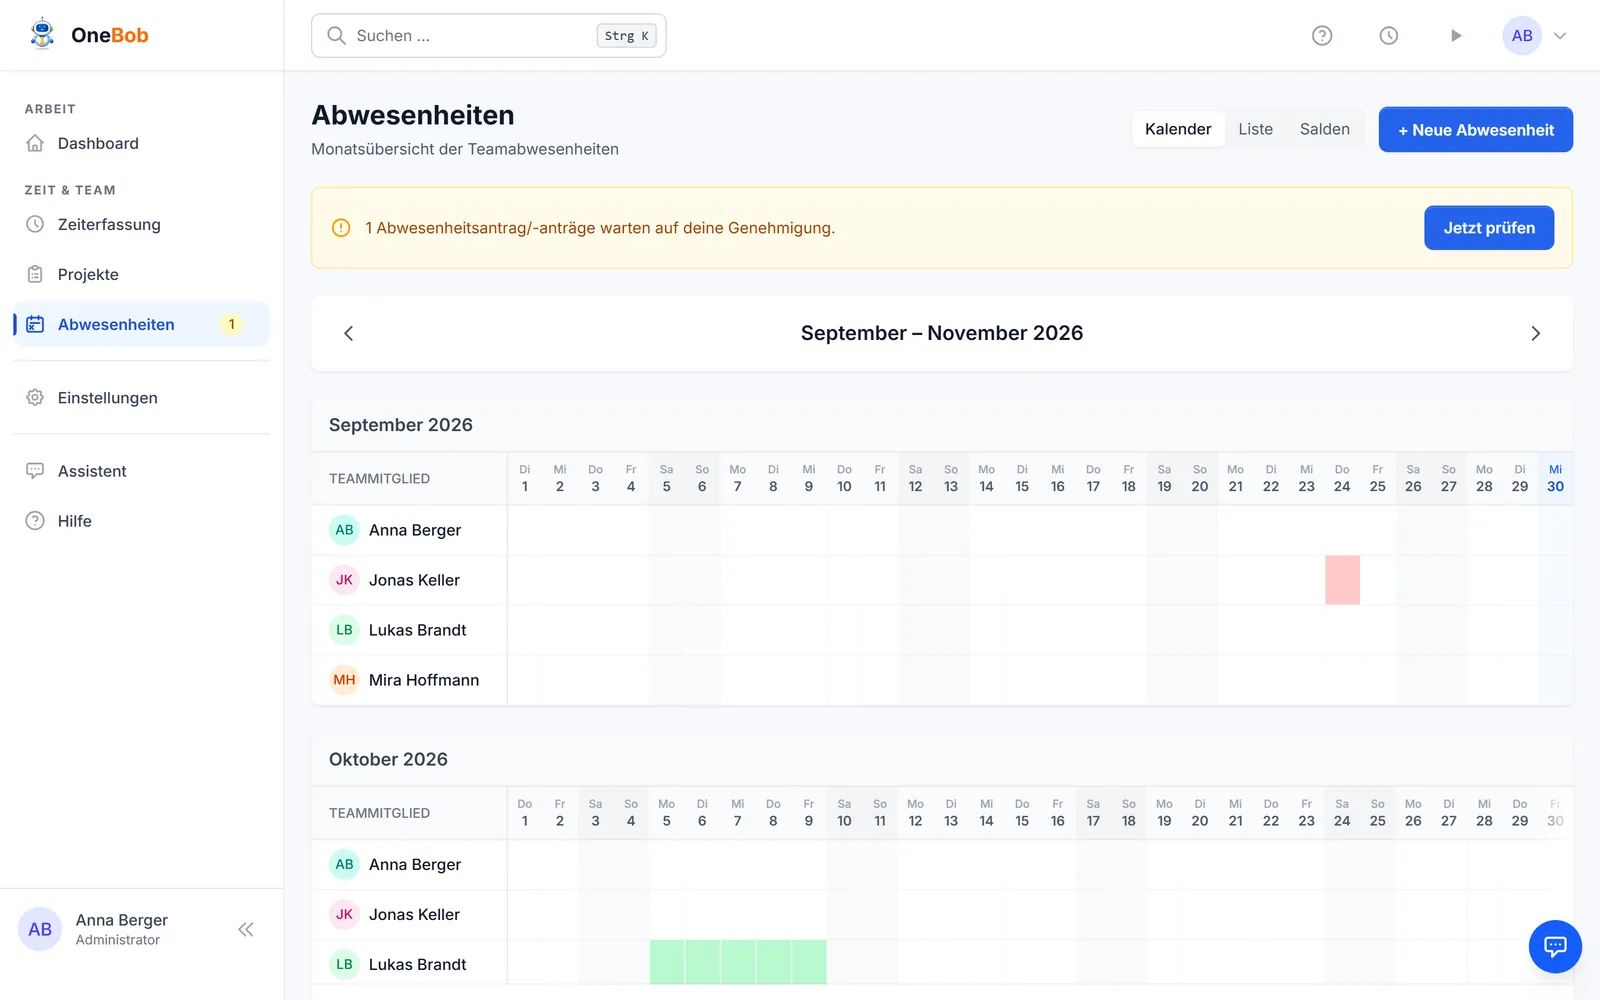Screen dimensions: 1600x1000
Task: Click the AB avatar in top bar
Action: click(x=1522, y=36)
